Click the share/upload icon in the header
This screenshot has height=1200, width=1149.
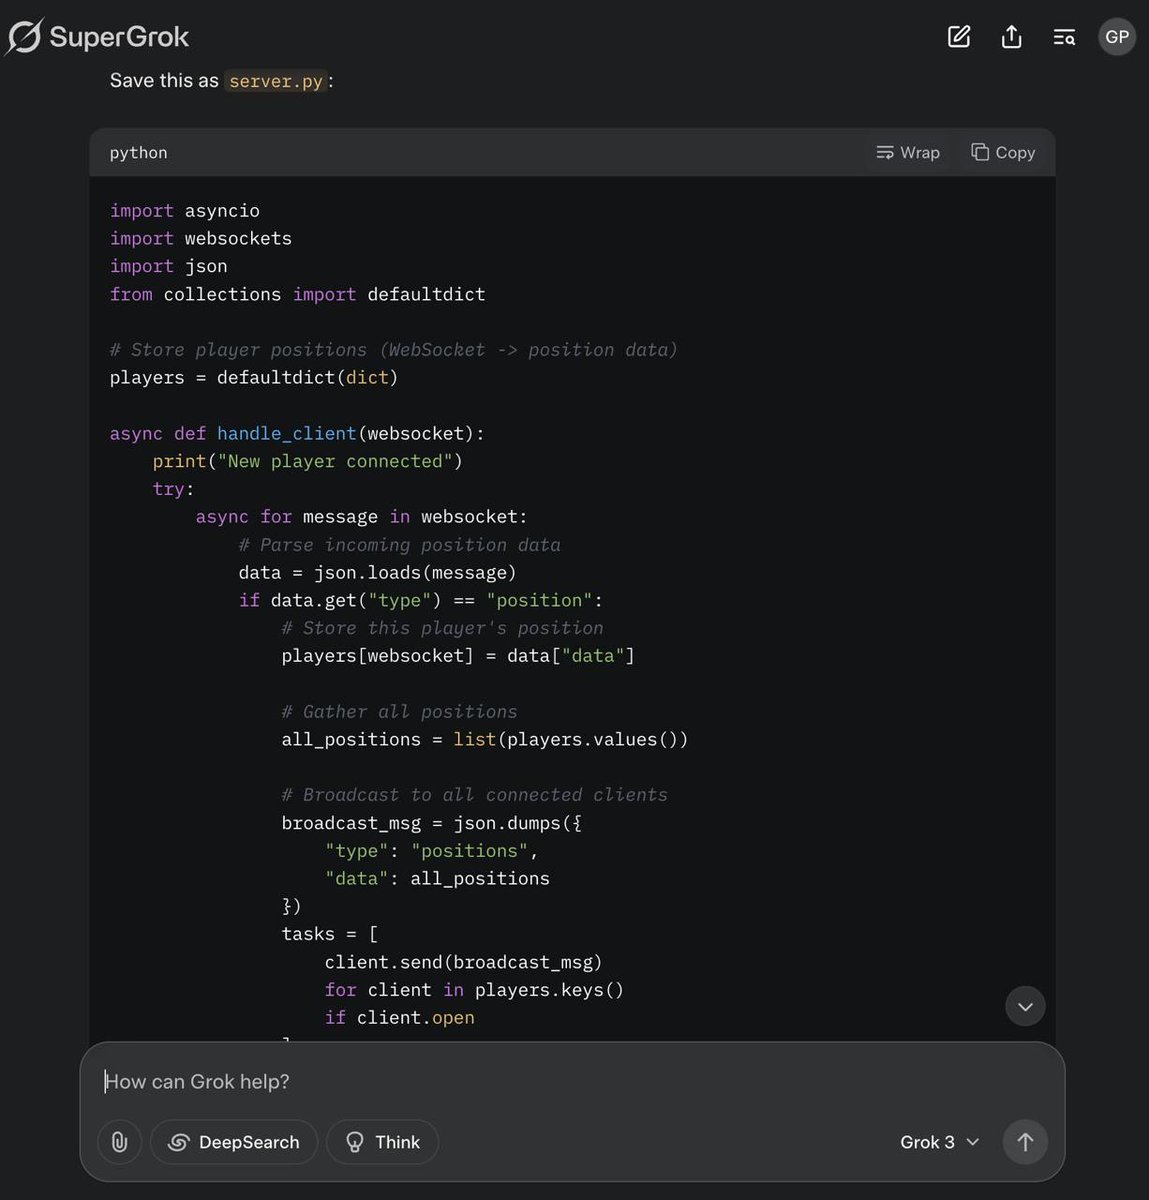point(1011,37)
